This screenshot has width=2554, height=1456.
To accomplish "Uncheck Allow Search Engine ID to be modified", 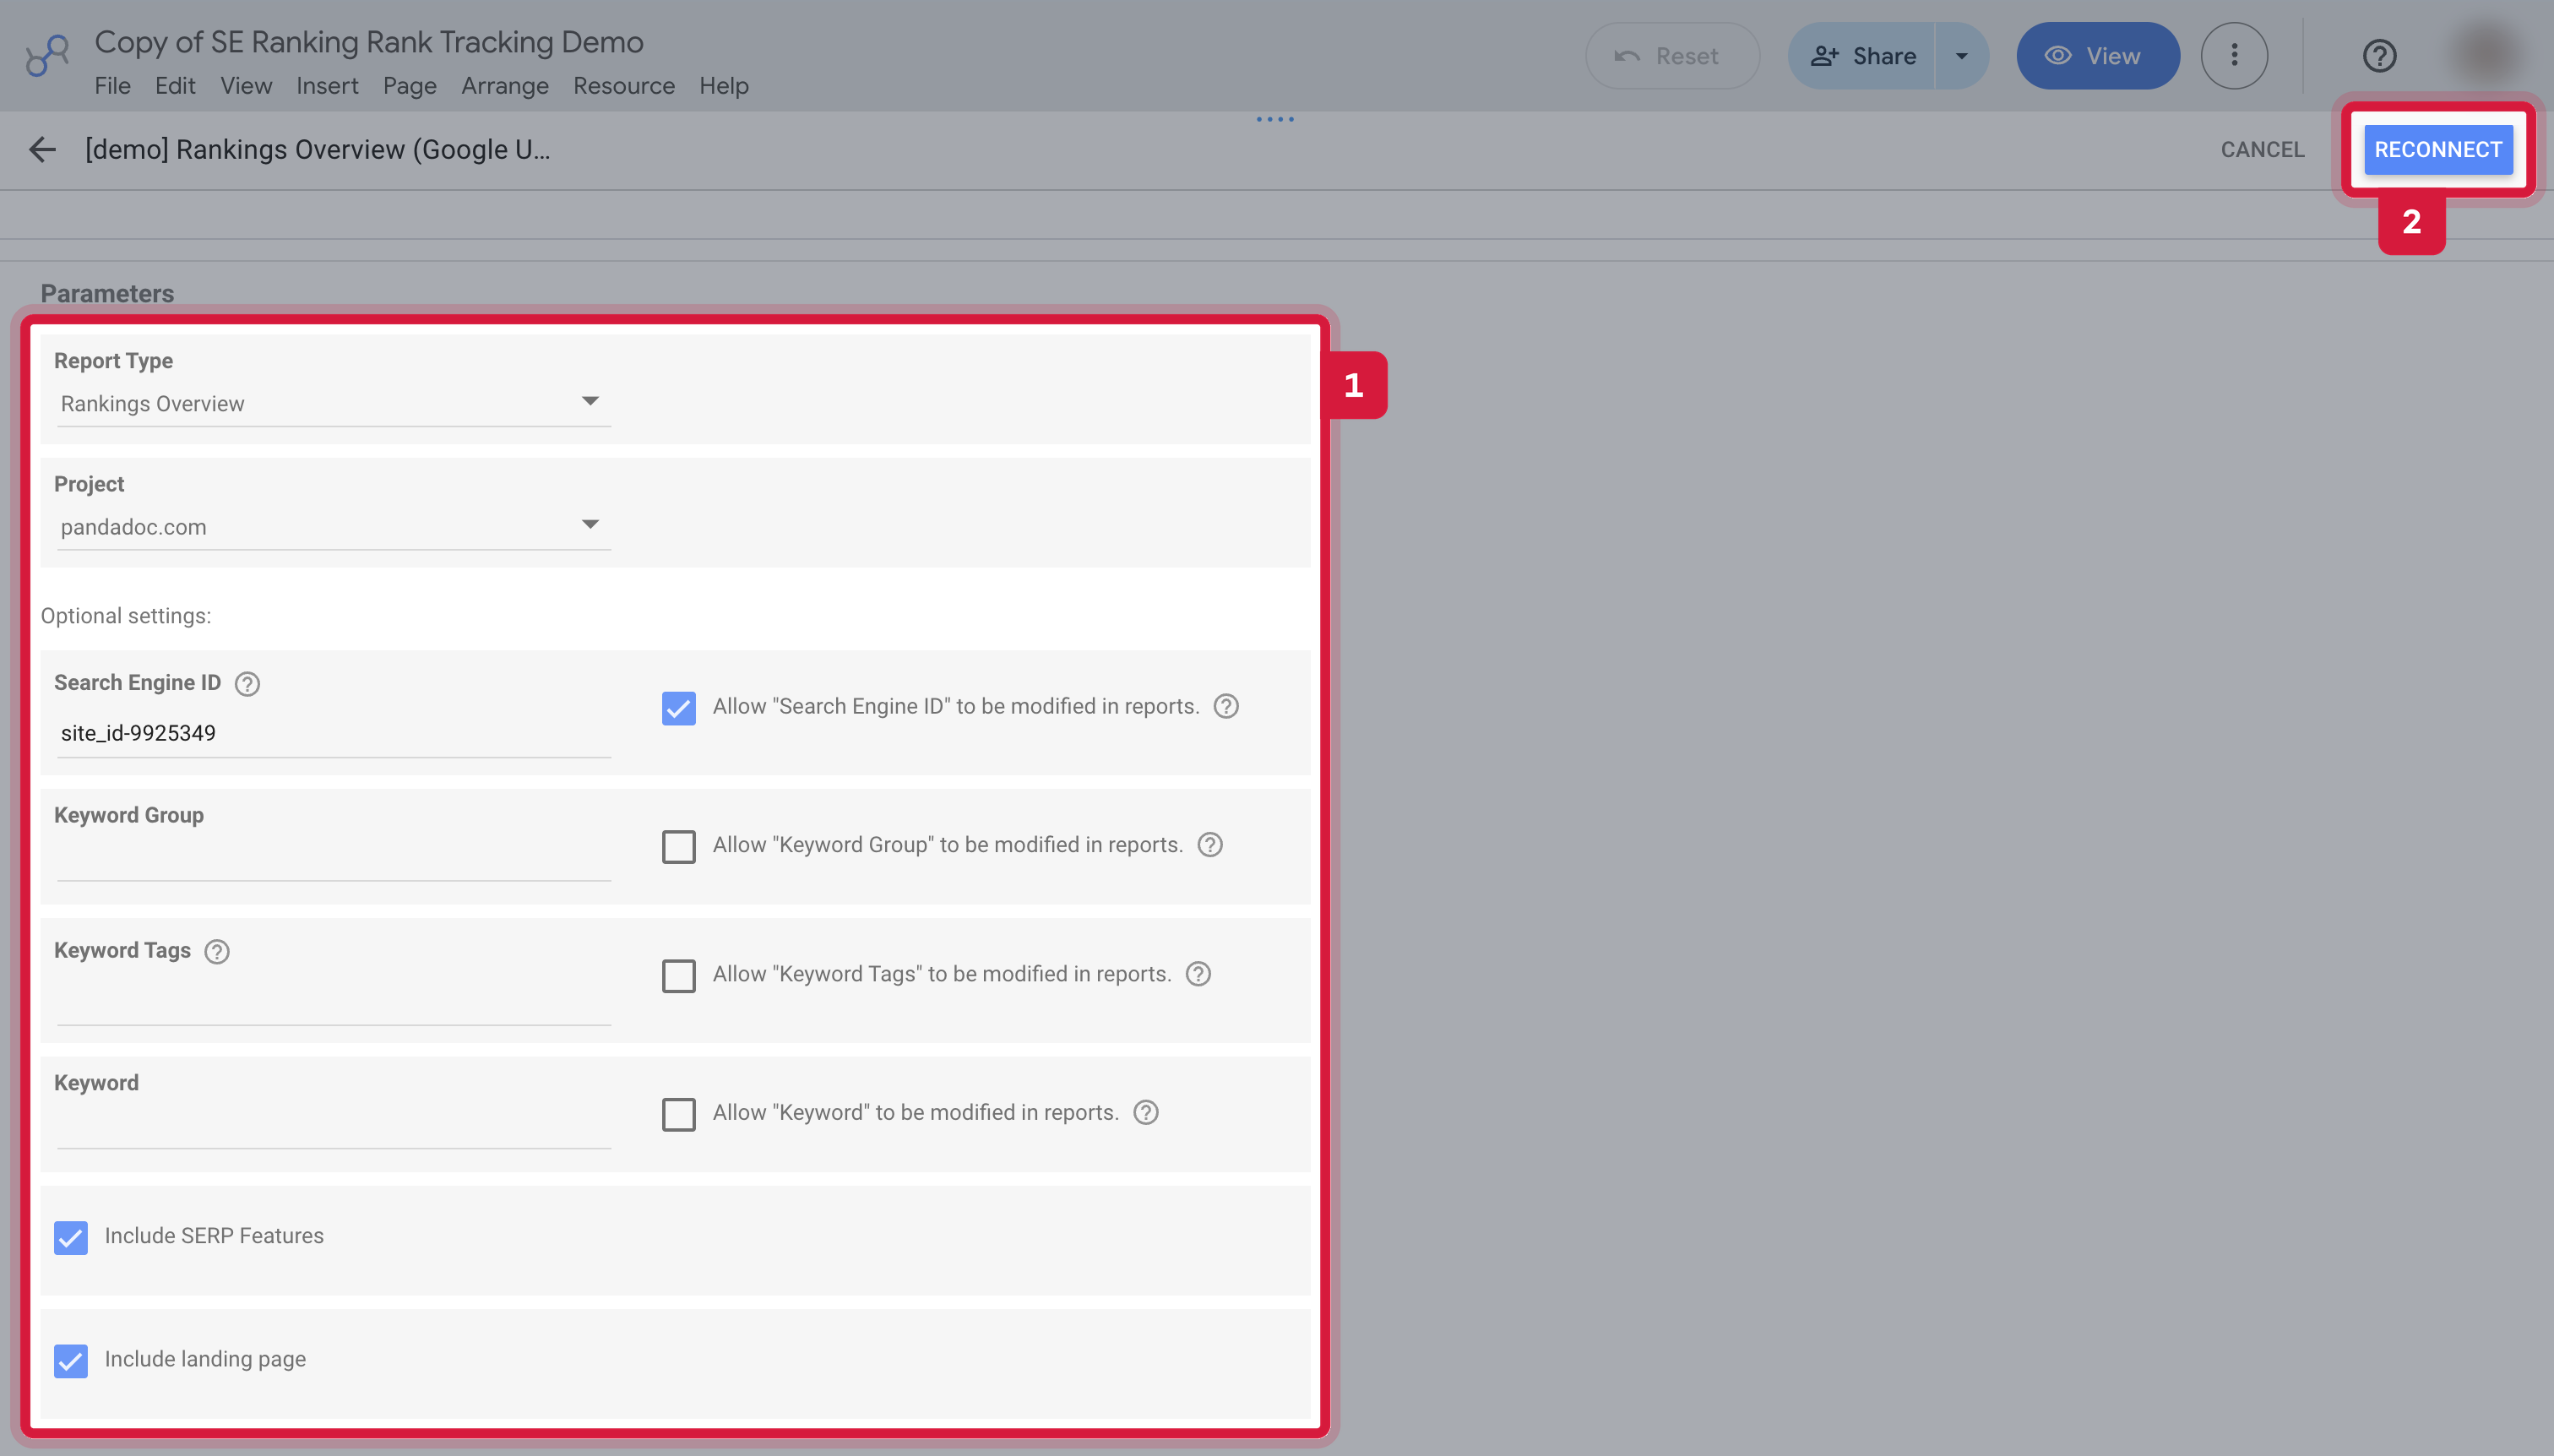I will tap(679, 708).
